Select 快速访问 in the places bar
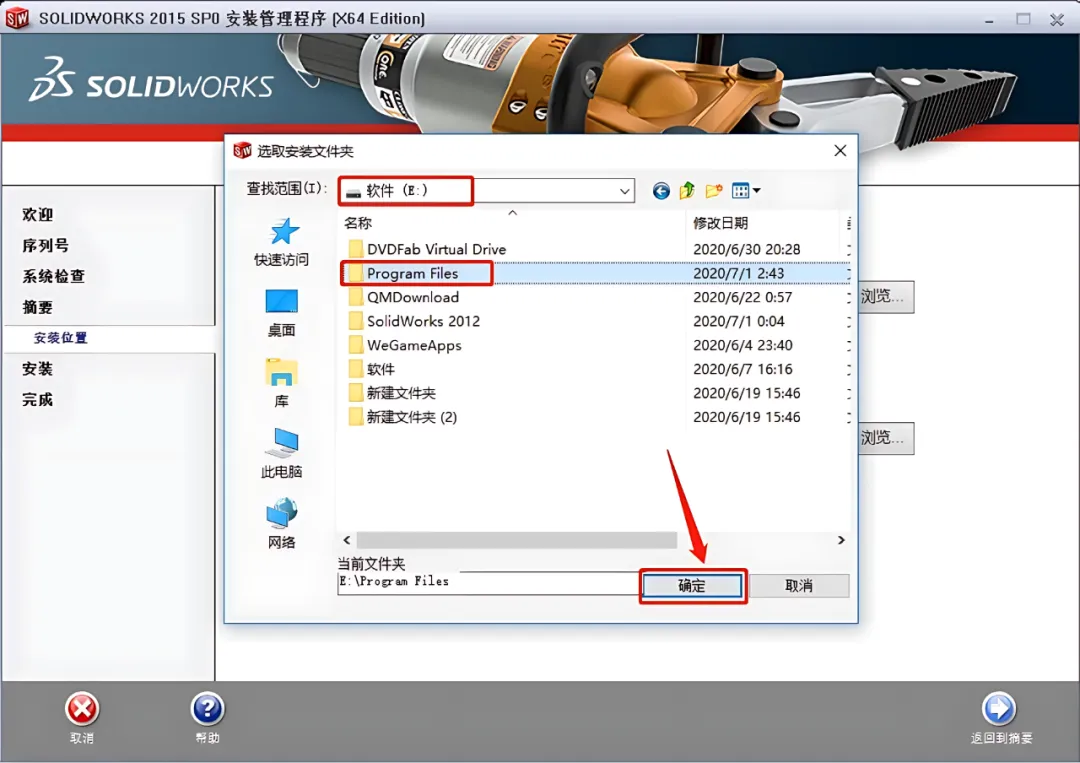 point(282,242)
